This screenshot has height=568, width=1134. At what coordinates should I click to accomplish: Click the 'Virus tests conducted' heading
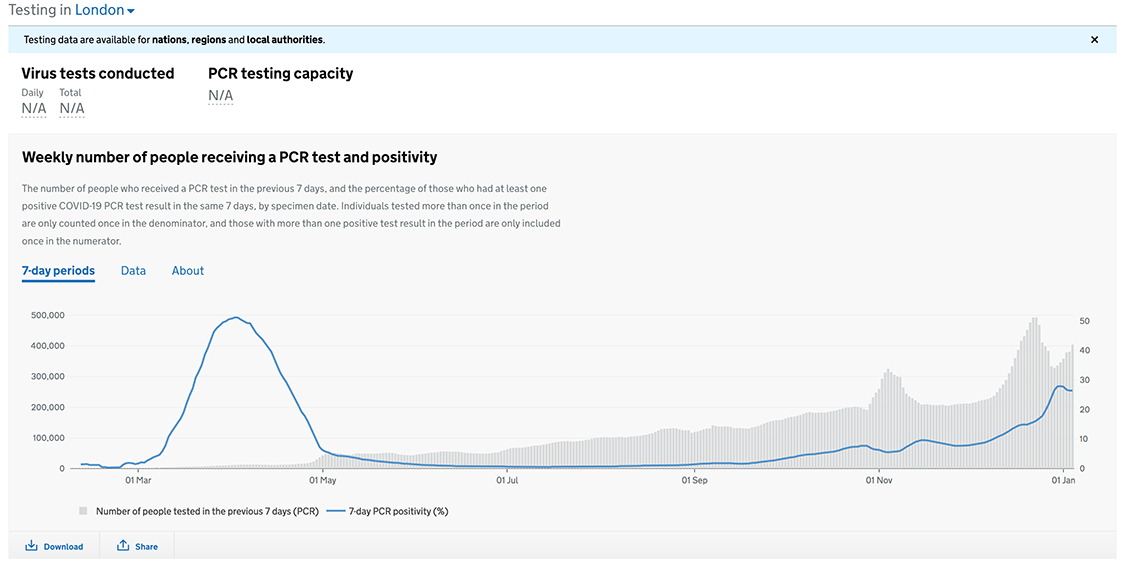pos(98,73)
